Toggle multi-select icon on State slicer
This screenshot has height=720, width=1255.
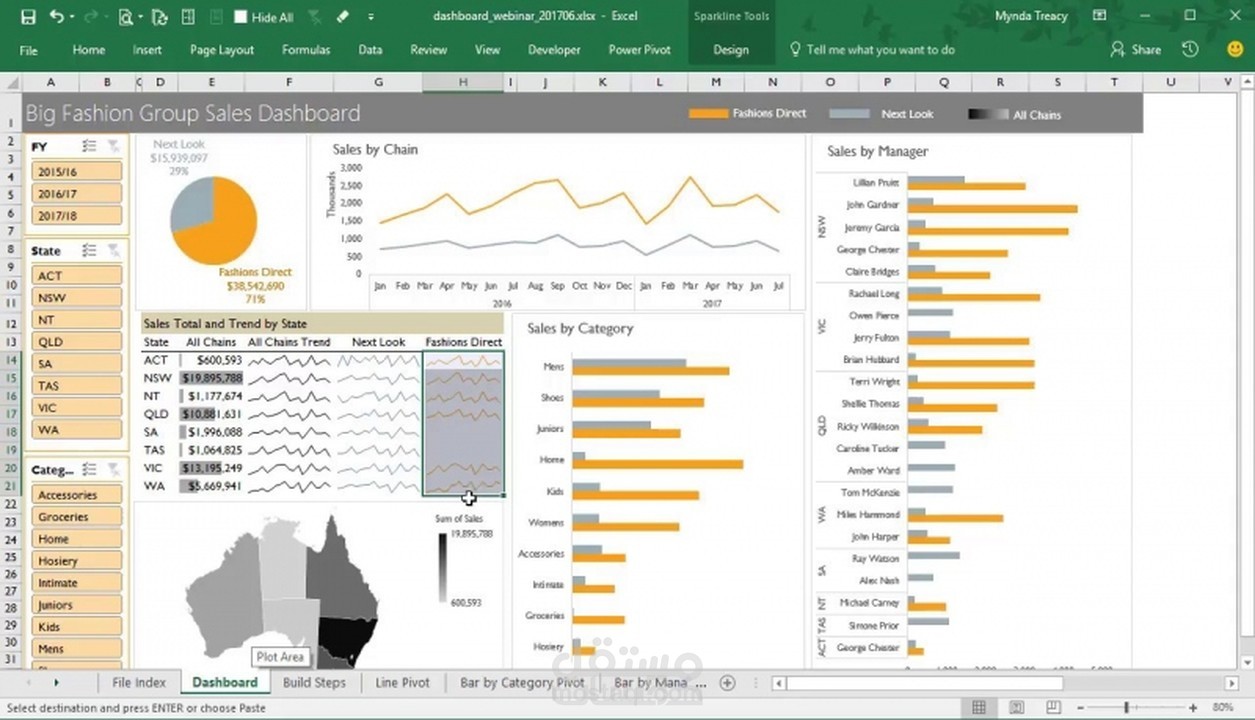click(x=90, y=251)
